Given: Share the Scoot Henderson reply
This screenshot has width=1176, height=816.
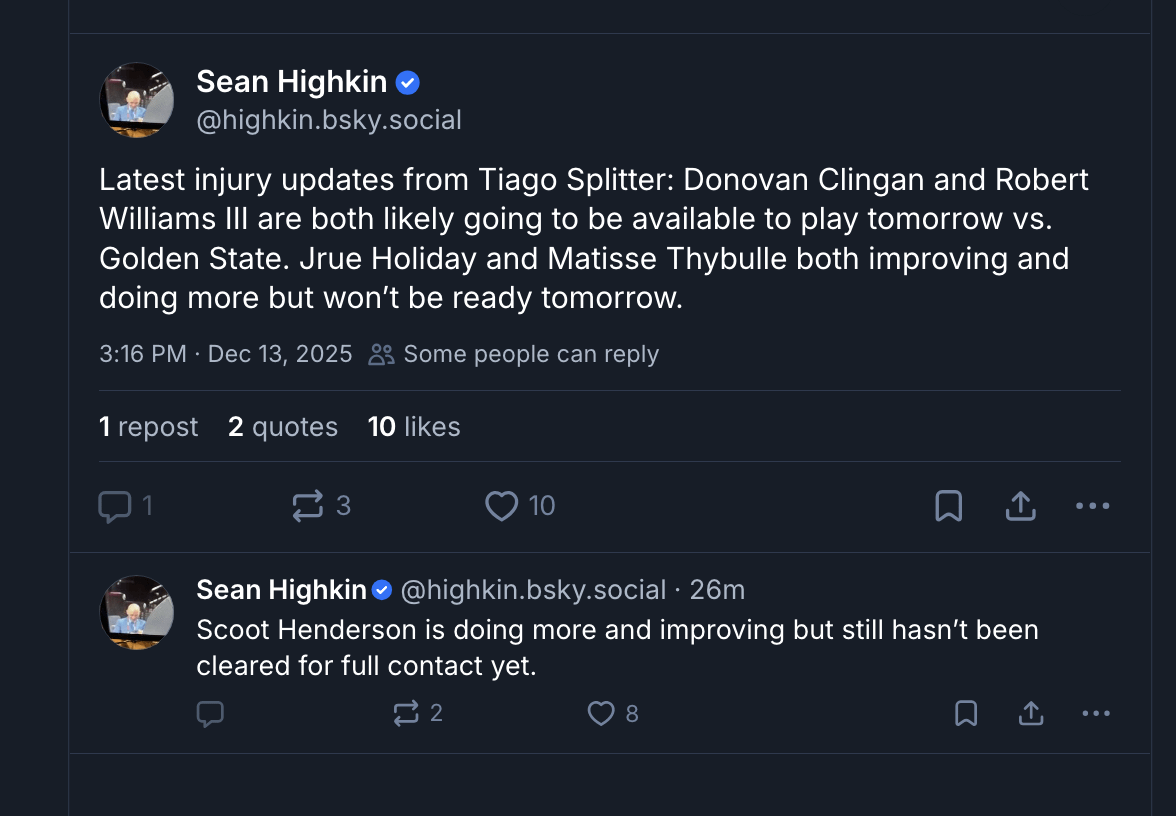Looking at the screenshot, I should tap(1031, 713).
